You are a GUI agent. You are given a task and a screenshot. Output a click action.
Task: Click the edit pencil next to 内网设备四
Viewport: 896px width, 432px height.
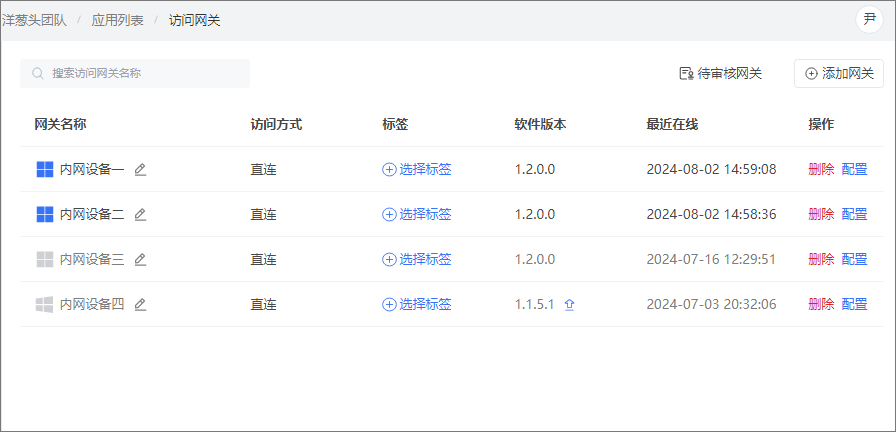[140, 305]
